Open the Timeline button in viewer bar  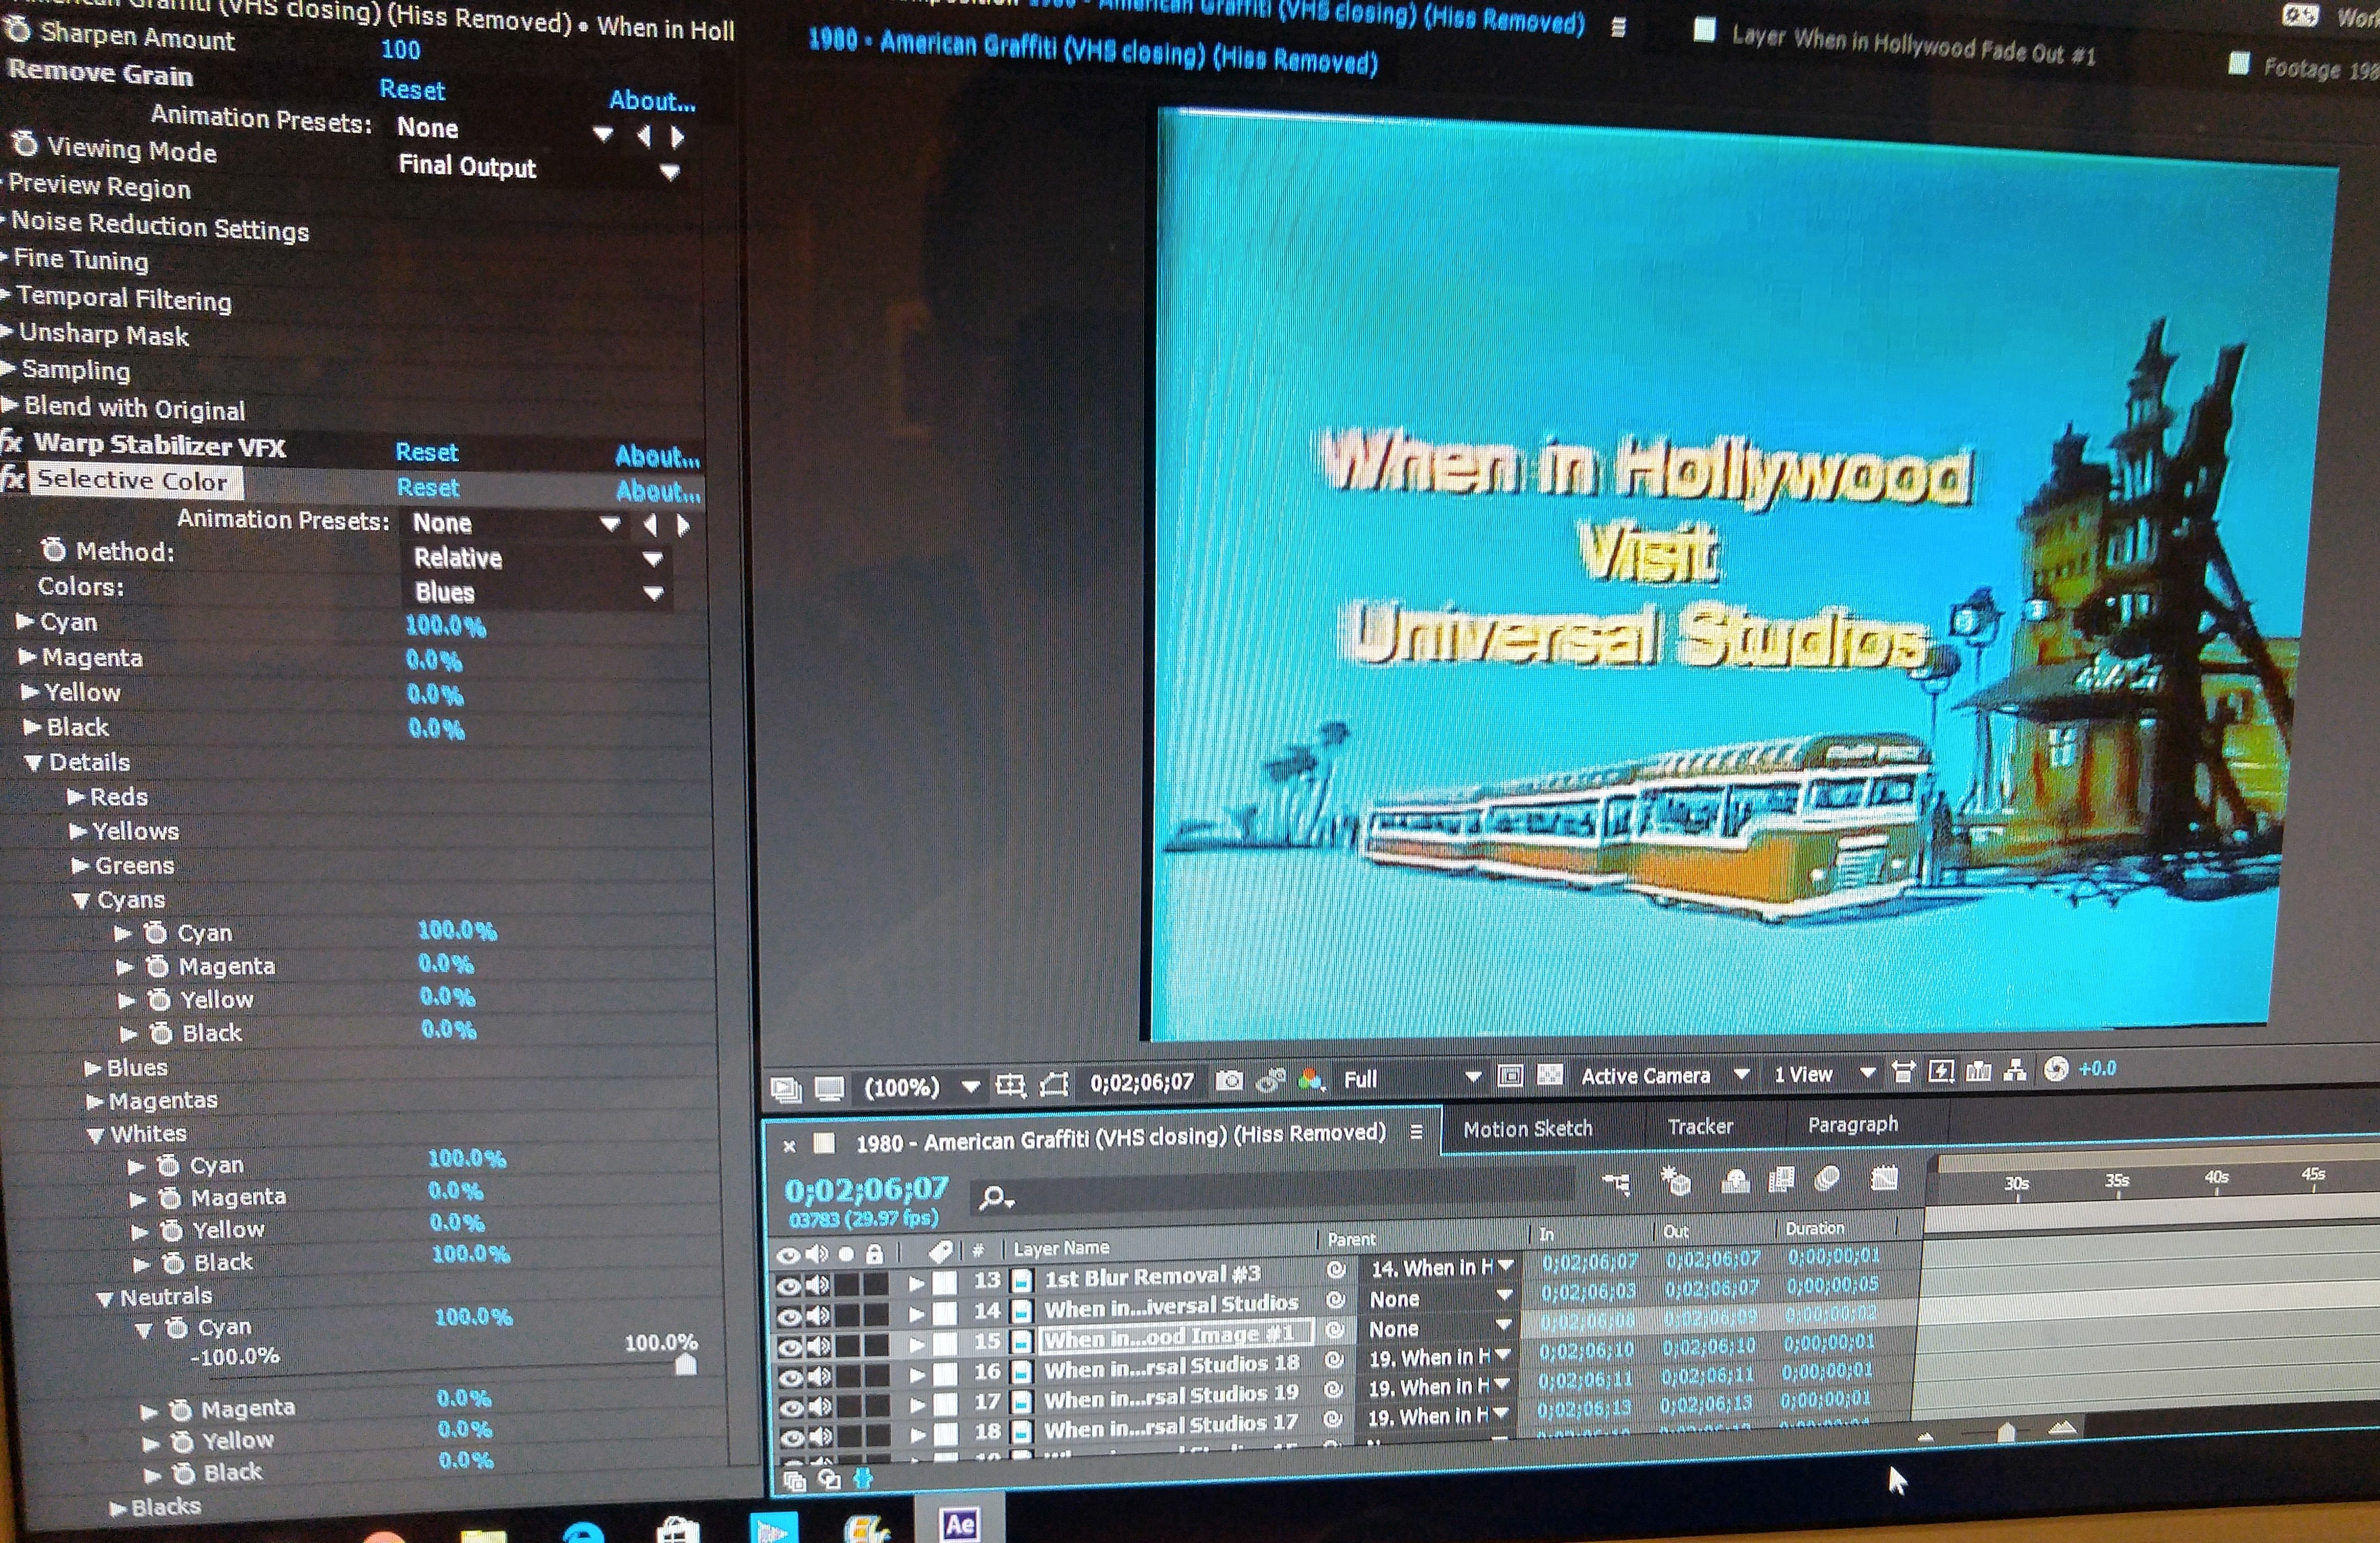point(1978,1070)
